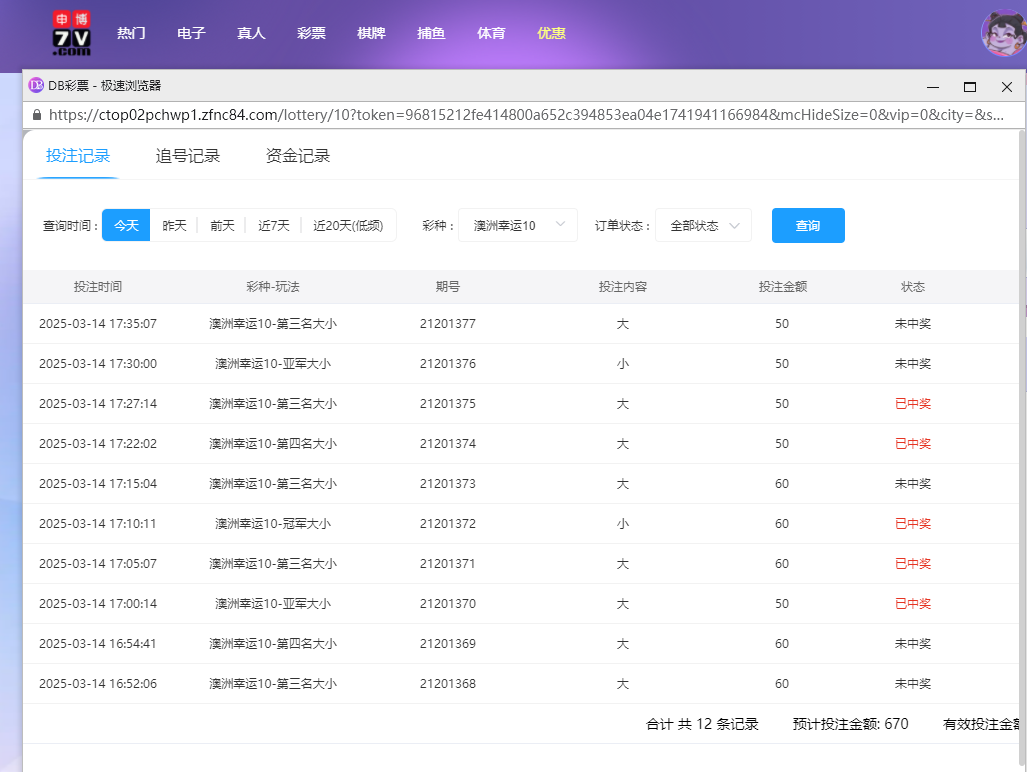This screenshot has width=1027, height=772.
Task: Select 前天 date filter
Action: 222,225
